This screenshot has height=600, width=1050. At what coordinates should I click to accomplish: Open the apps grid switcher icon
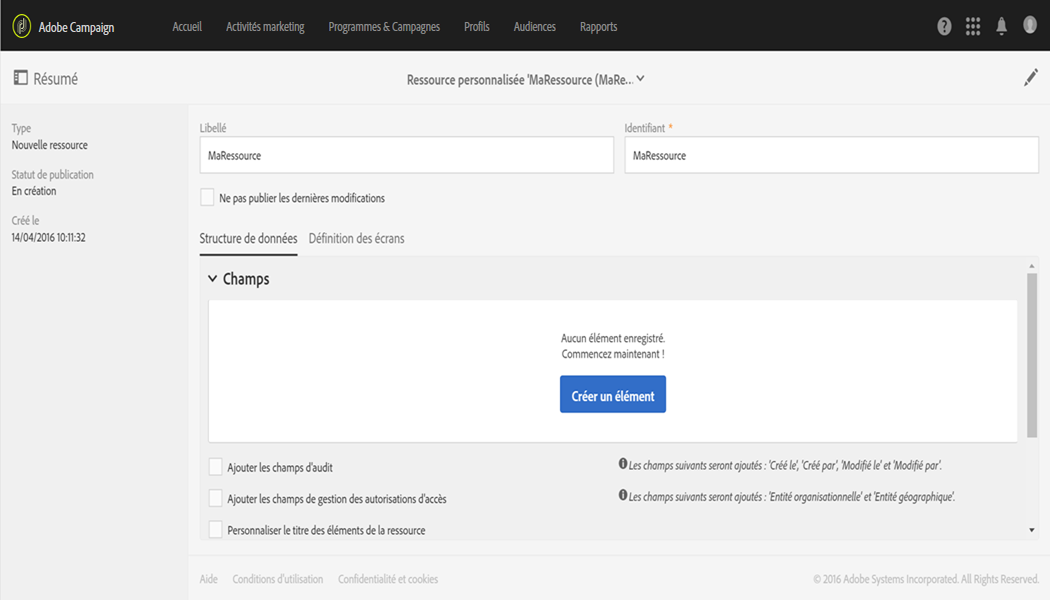click(973, 27)
